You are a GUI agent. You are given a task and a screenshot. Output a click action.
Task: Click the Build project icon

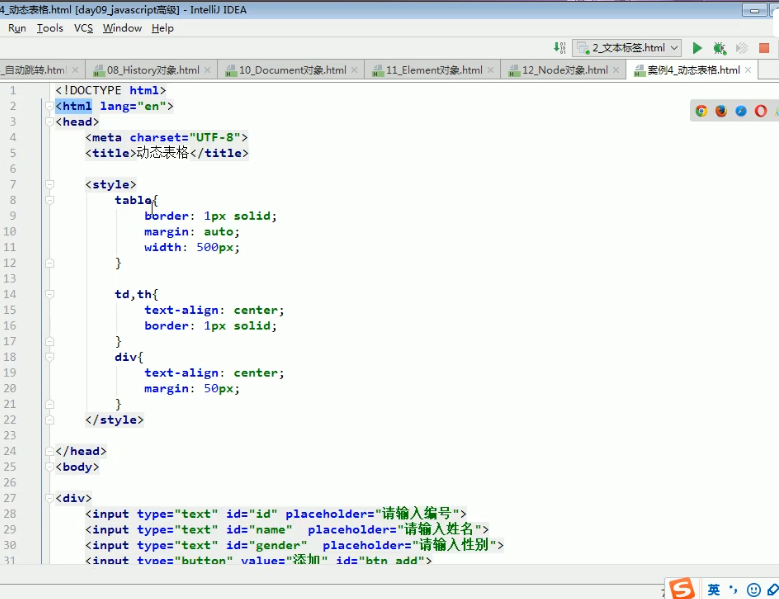pos(559,48)
